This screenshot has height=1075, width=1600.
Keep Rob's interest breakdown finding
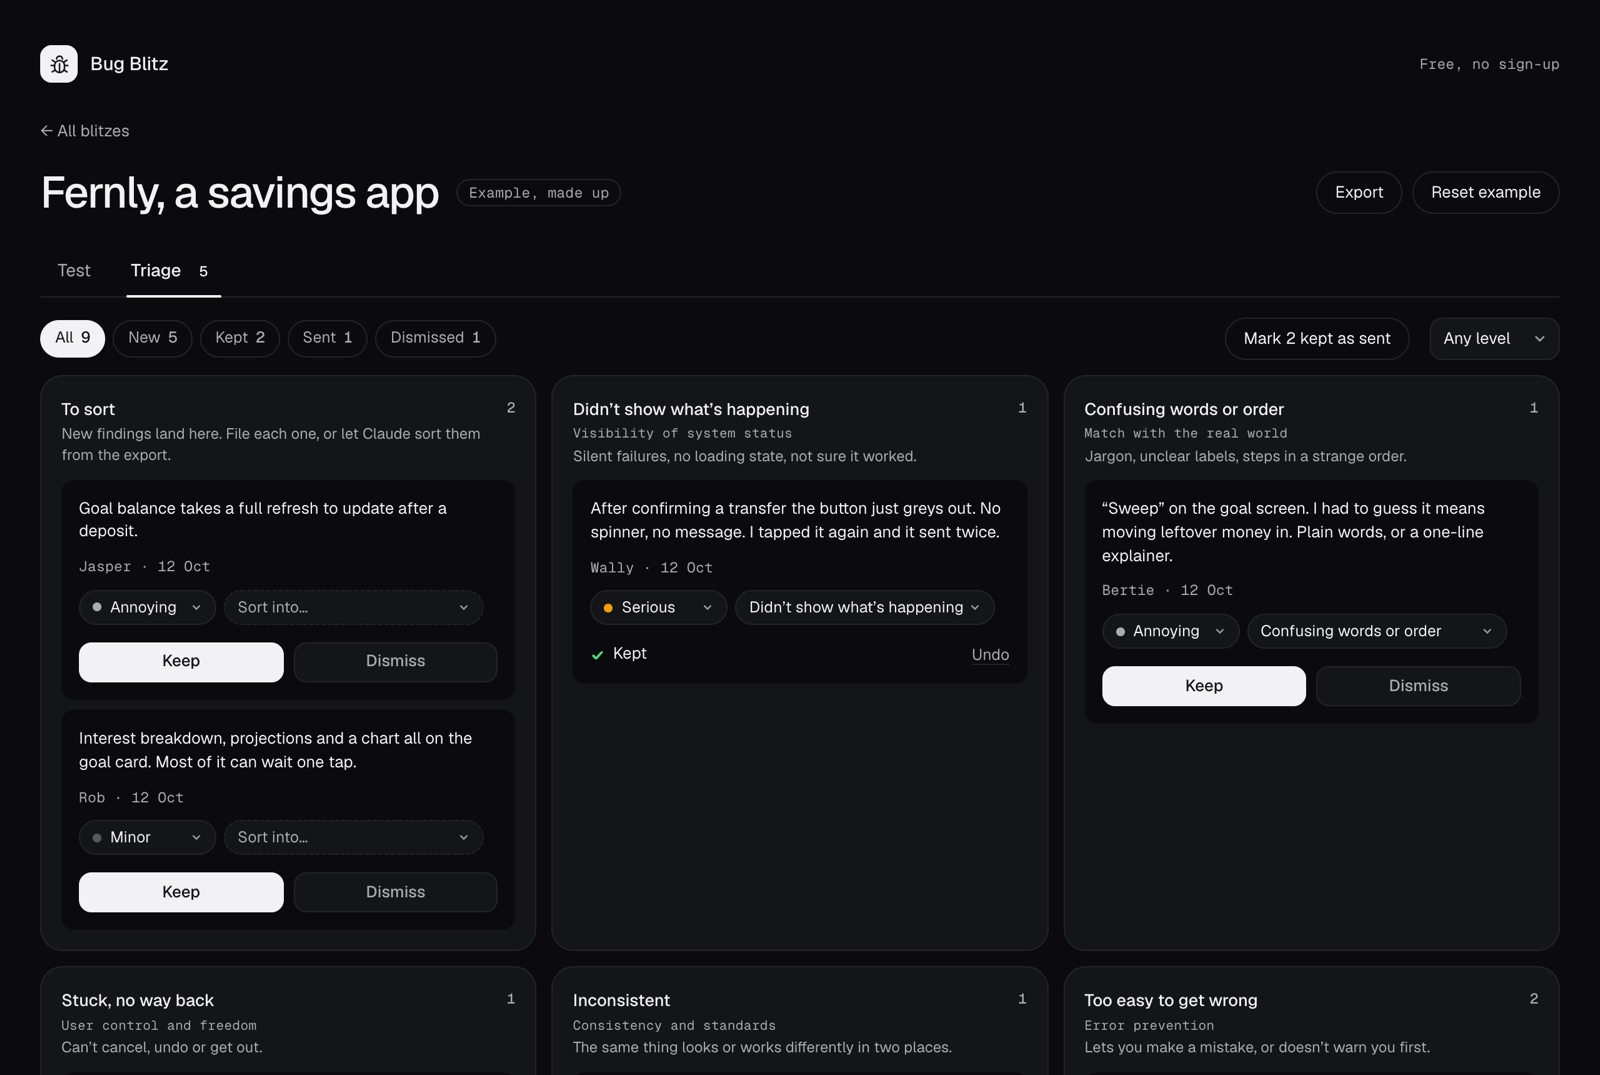(181, 893)
